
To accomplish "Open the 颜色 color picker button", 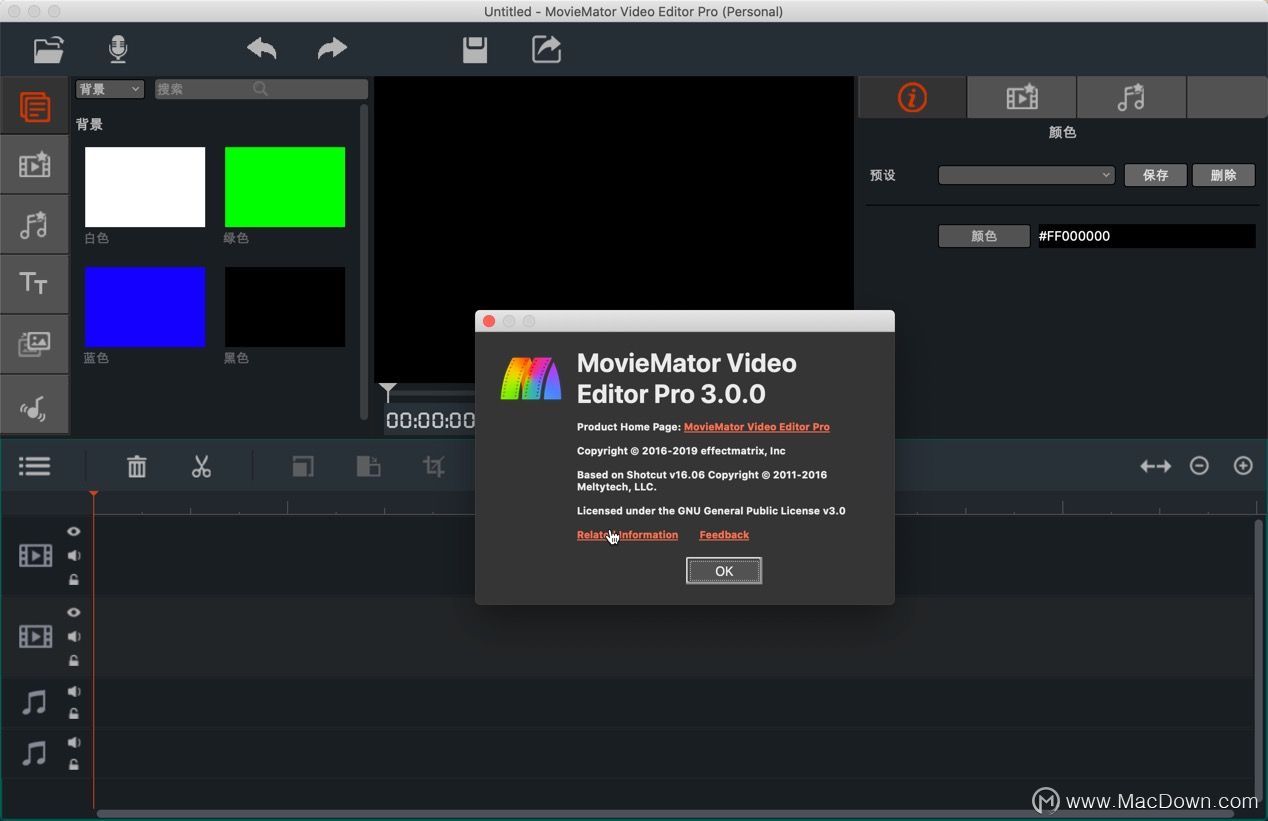I will (984, 236).
